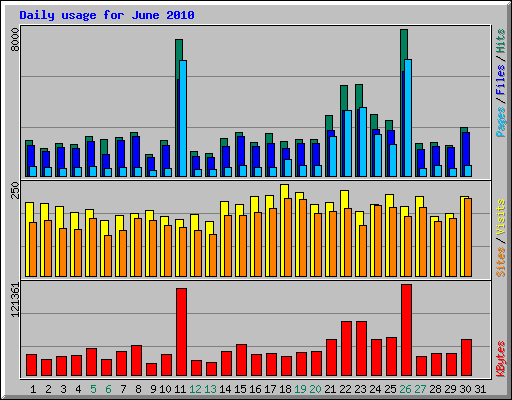The width and height of the screenshot is (512, 400).
Task: Click the blue Files legend label
Action: pyautogui.click(x=501, y=79)
